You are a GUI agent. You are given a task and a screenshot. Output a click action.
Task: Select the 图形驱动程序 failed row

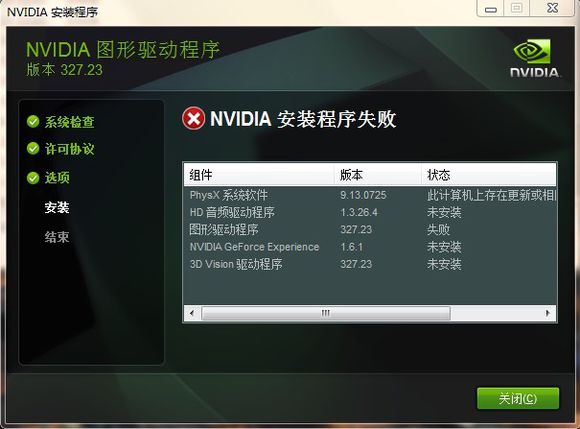point(370,230)
